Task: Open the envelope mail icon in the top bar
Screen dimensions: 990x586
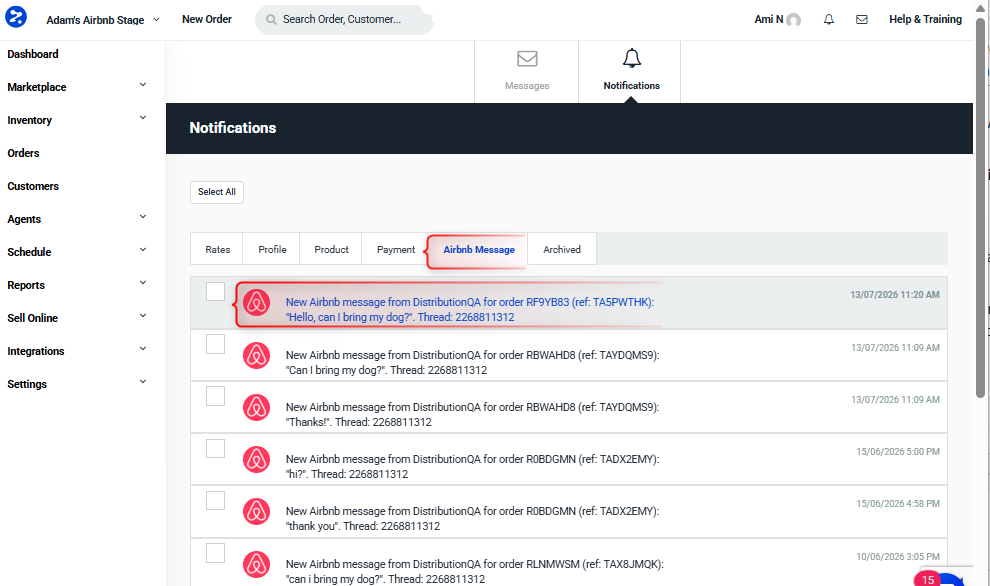Action: [x=861, y=20]
